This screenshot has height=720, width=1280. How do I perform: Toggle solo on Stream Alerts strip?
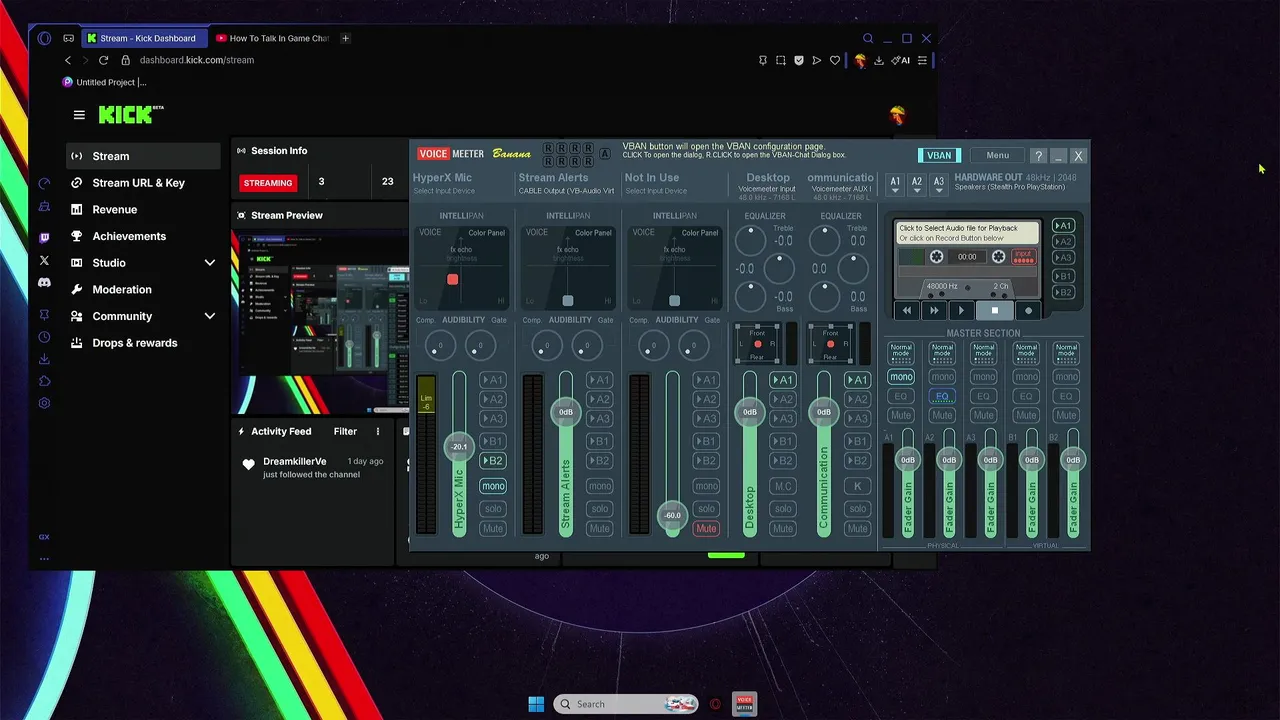599,508
